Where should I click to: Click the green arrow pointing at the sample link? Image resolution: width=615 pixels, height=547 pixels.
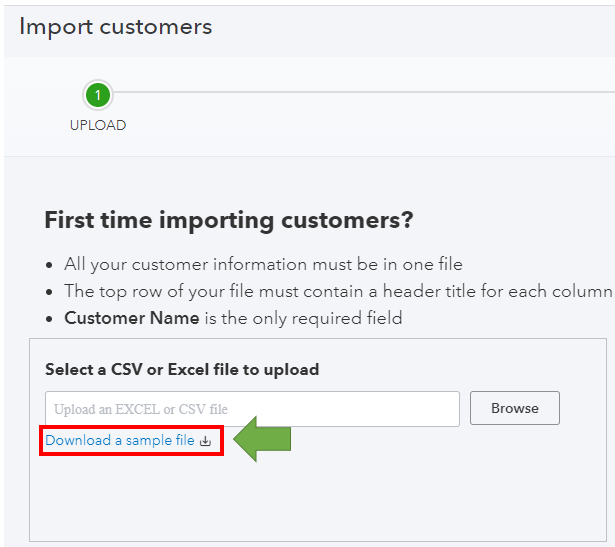point(260,440)
